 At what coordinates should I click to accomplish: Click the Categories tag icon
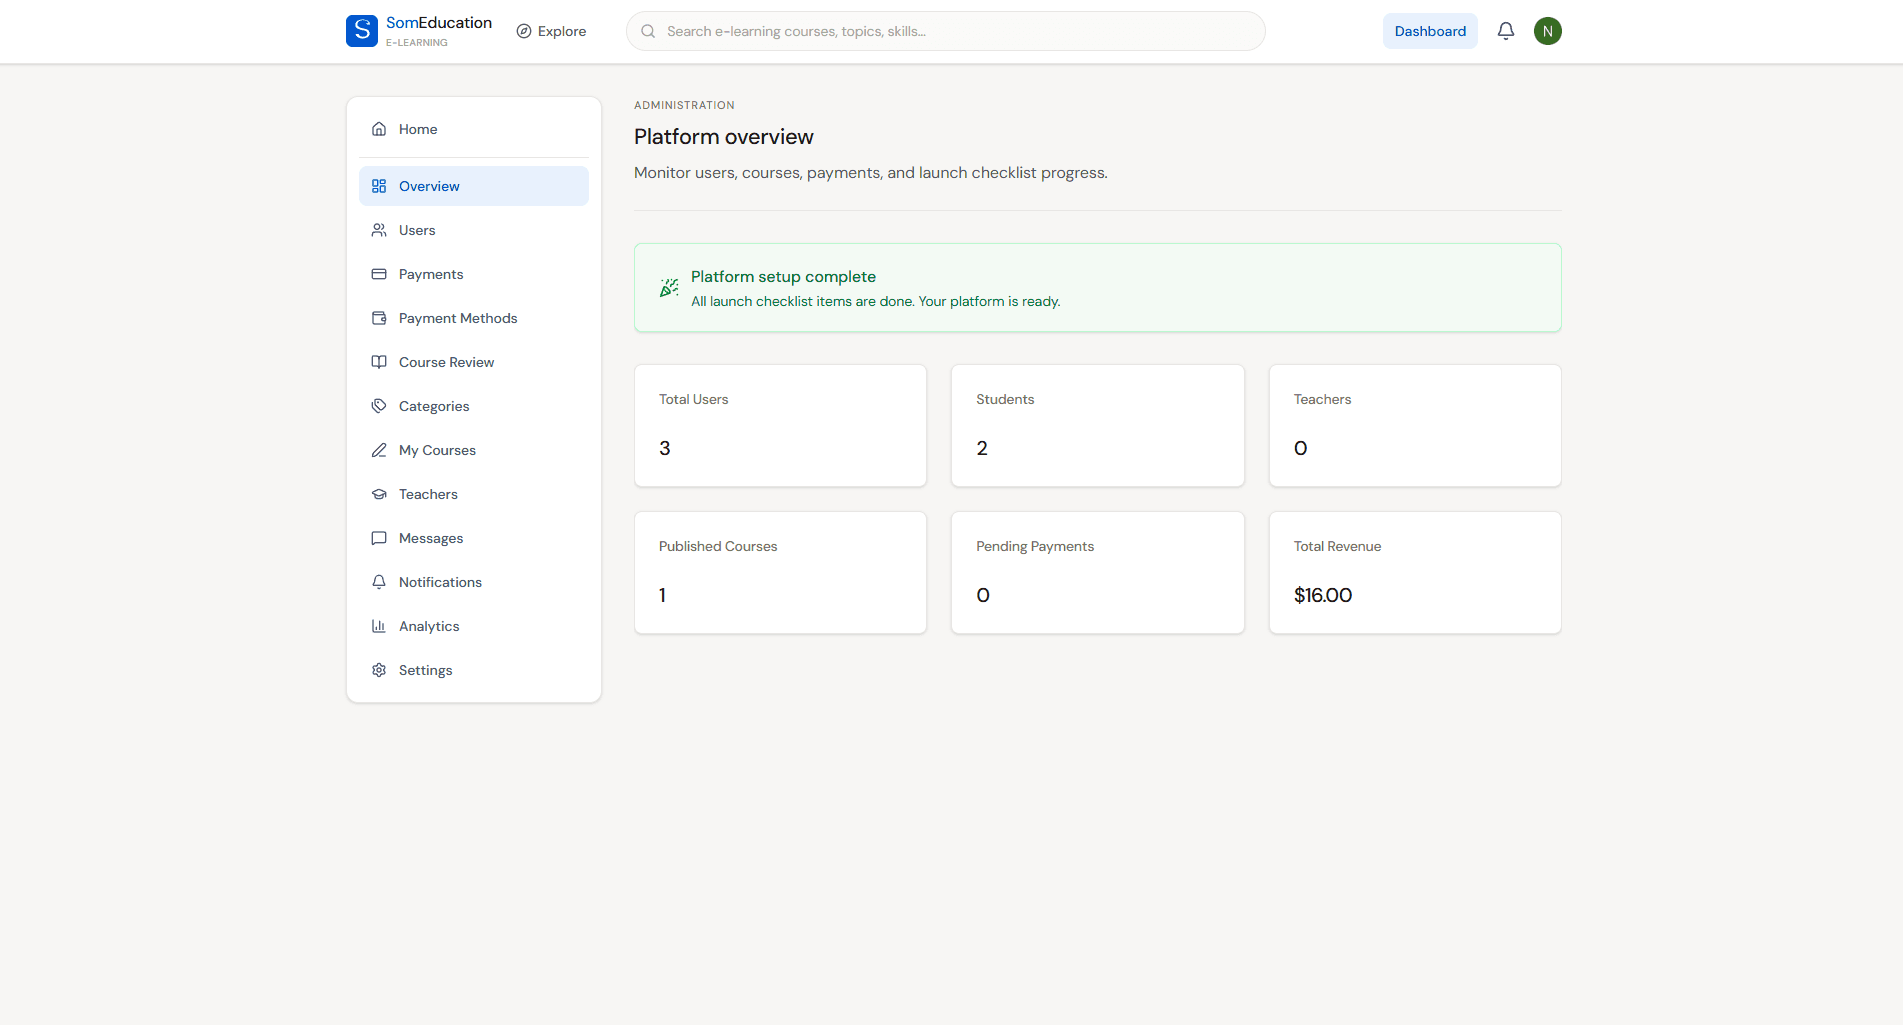coord(379,406)
